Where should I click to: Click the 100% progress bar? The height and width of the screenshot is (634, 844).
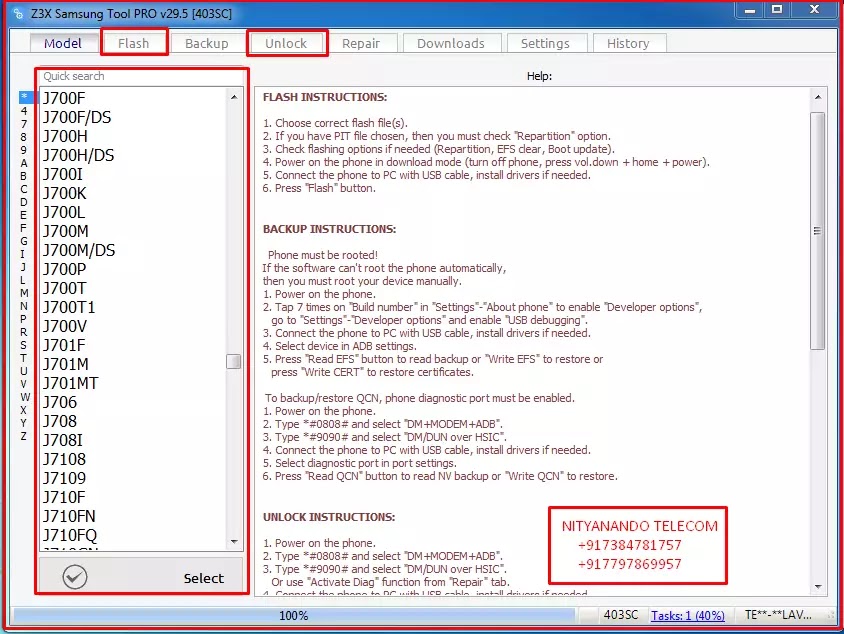coord(294,615)
